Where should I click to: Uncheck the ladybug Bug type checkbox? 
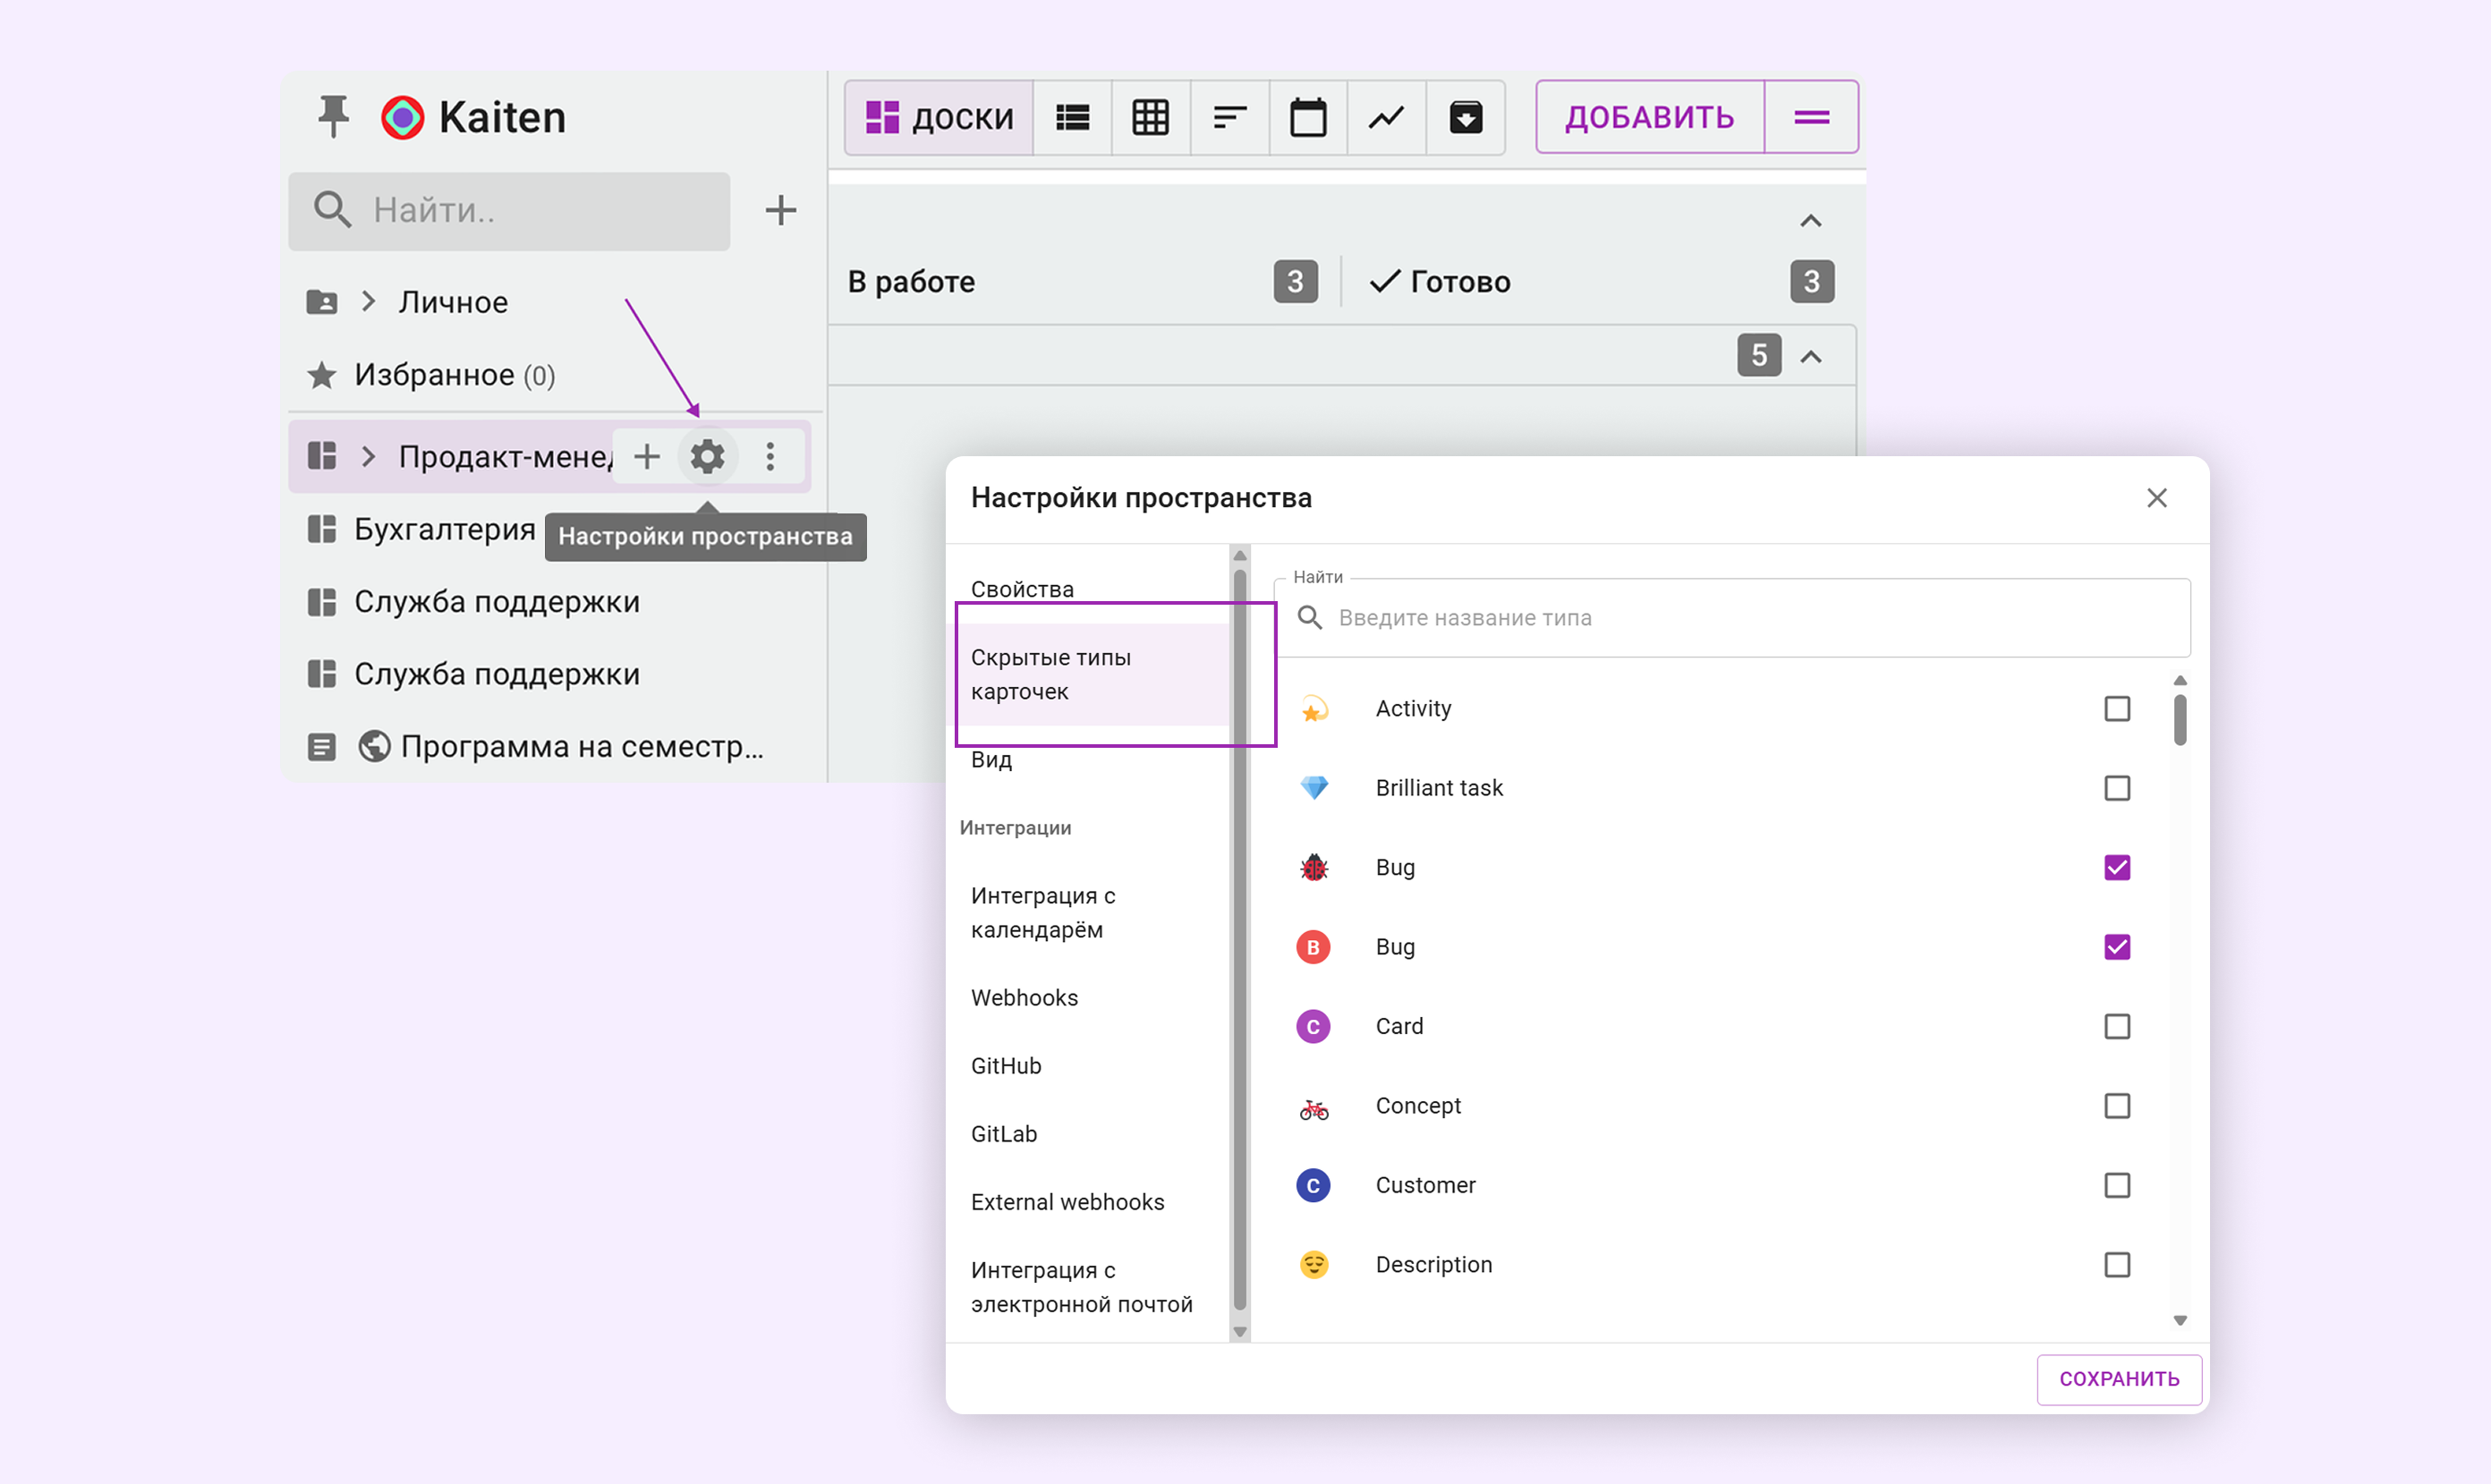click(x=2116, y=868)
